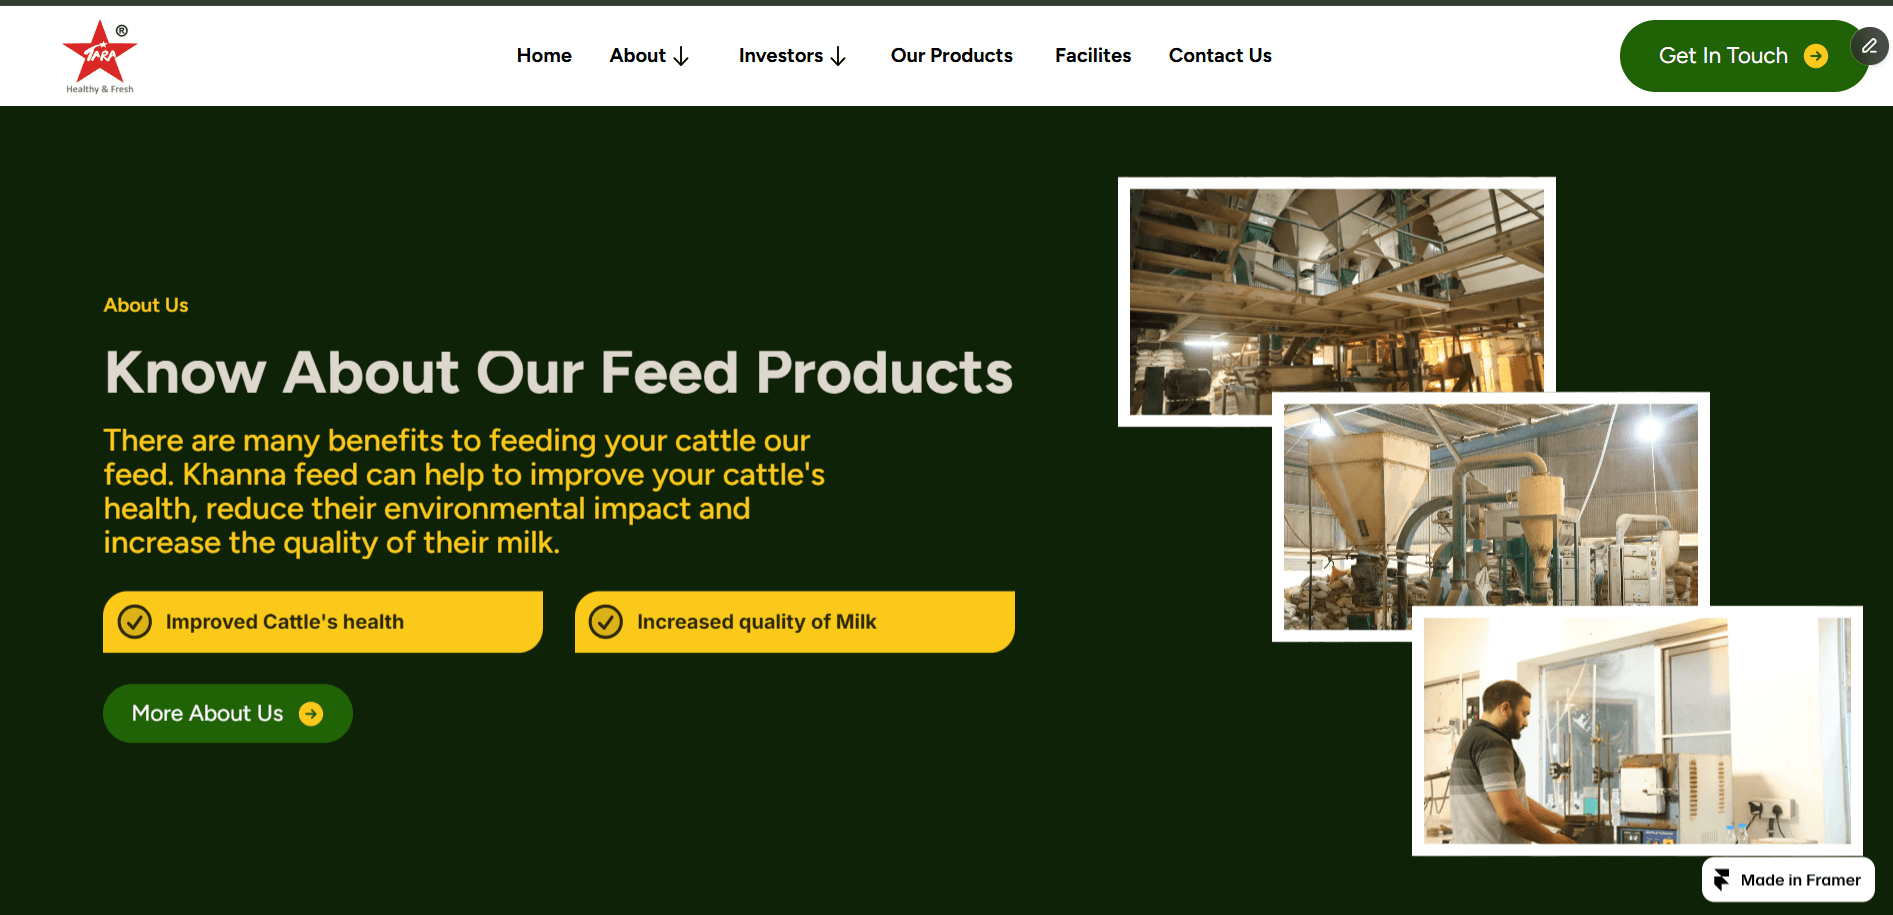Expand the About dropdown arrow
This screenshot has height=915, width=1893.
point(681,57)
